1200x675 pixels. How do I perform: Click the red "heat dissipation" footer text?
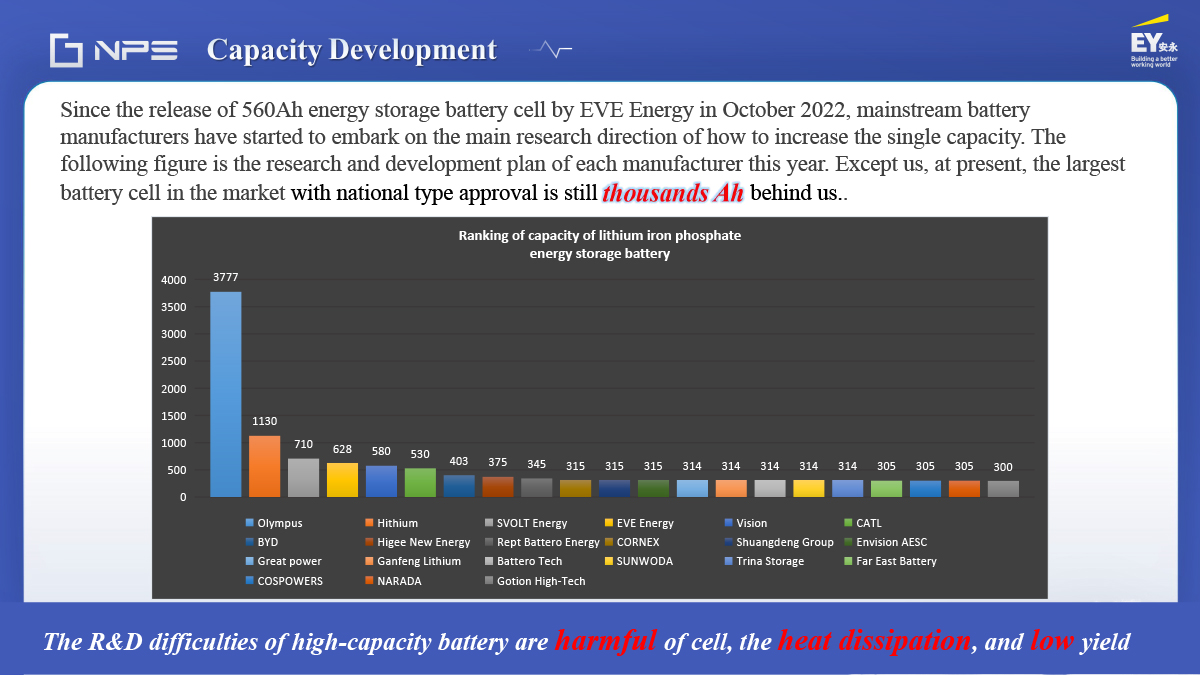coord(875,641)
